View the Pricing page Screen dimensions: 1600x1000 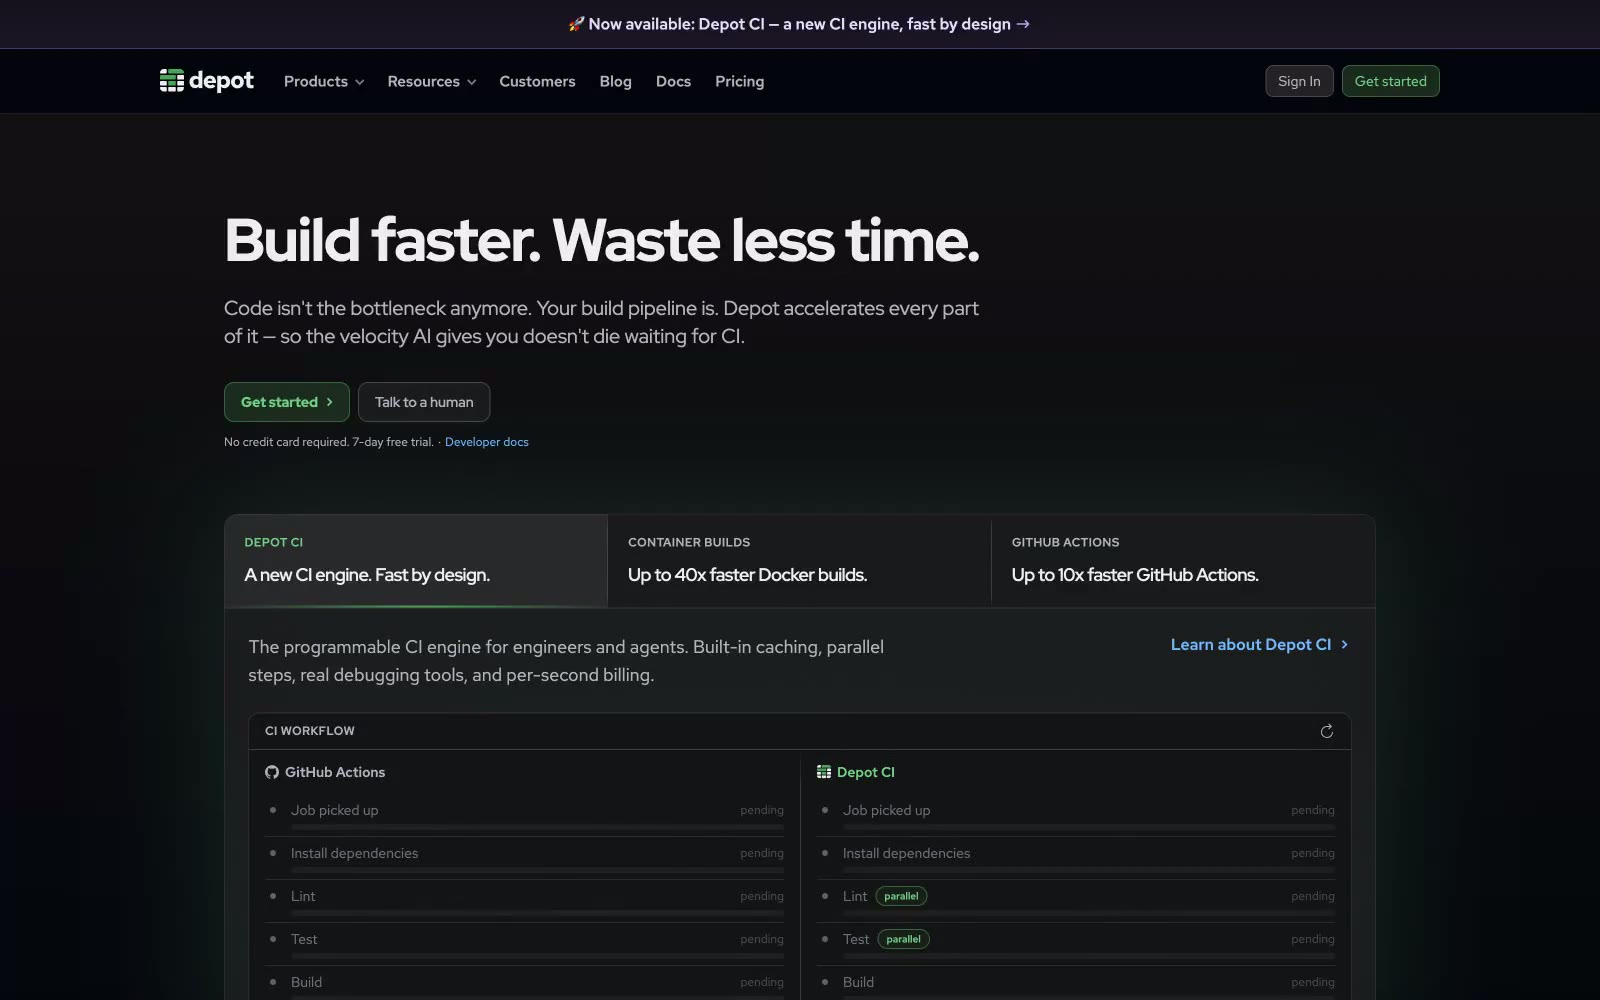pos(739,81)
